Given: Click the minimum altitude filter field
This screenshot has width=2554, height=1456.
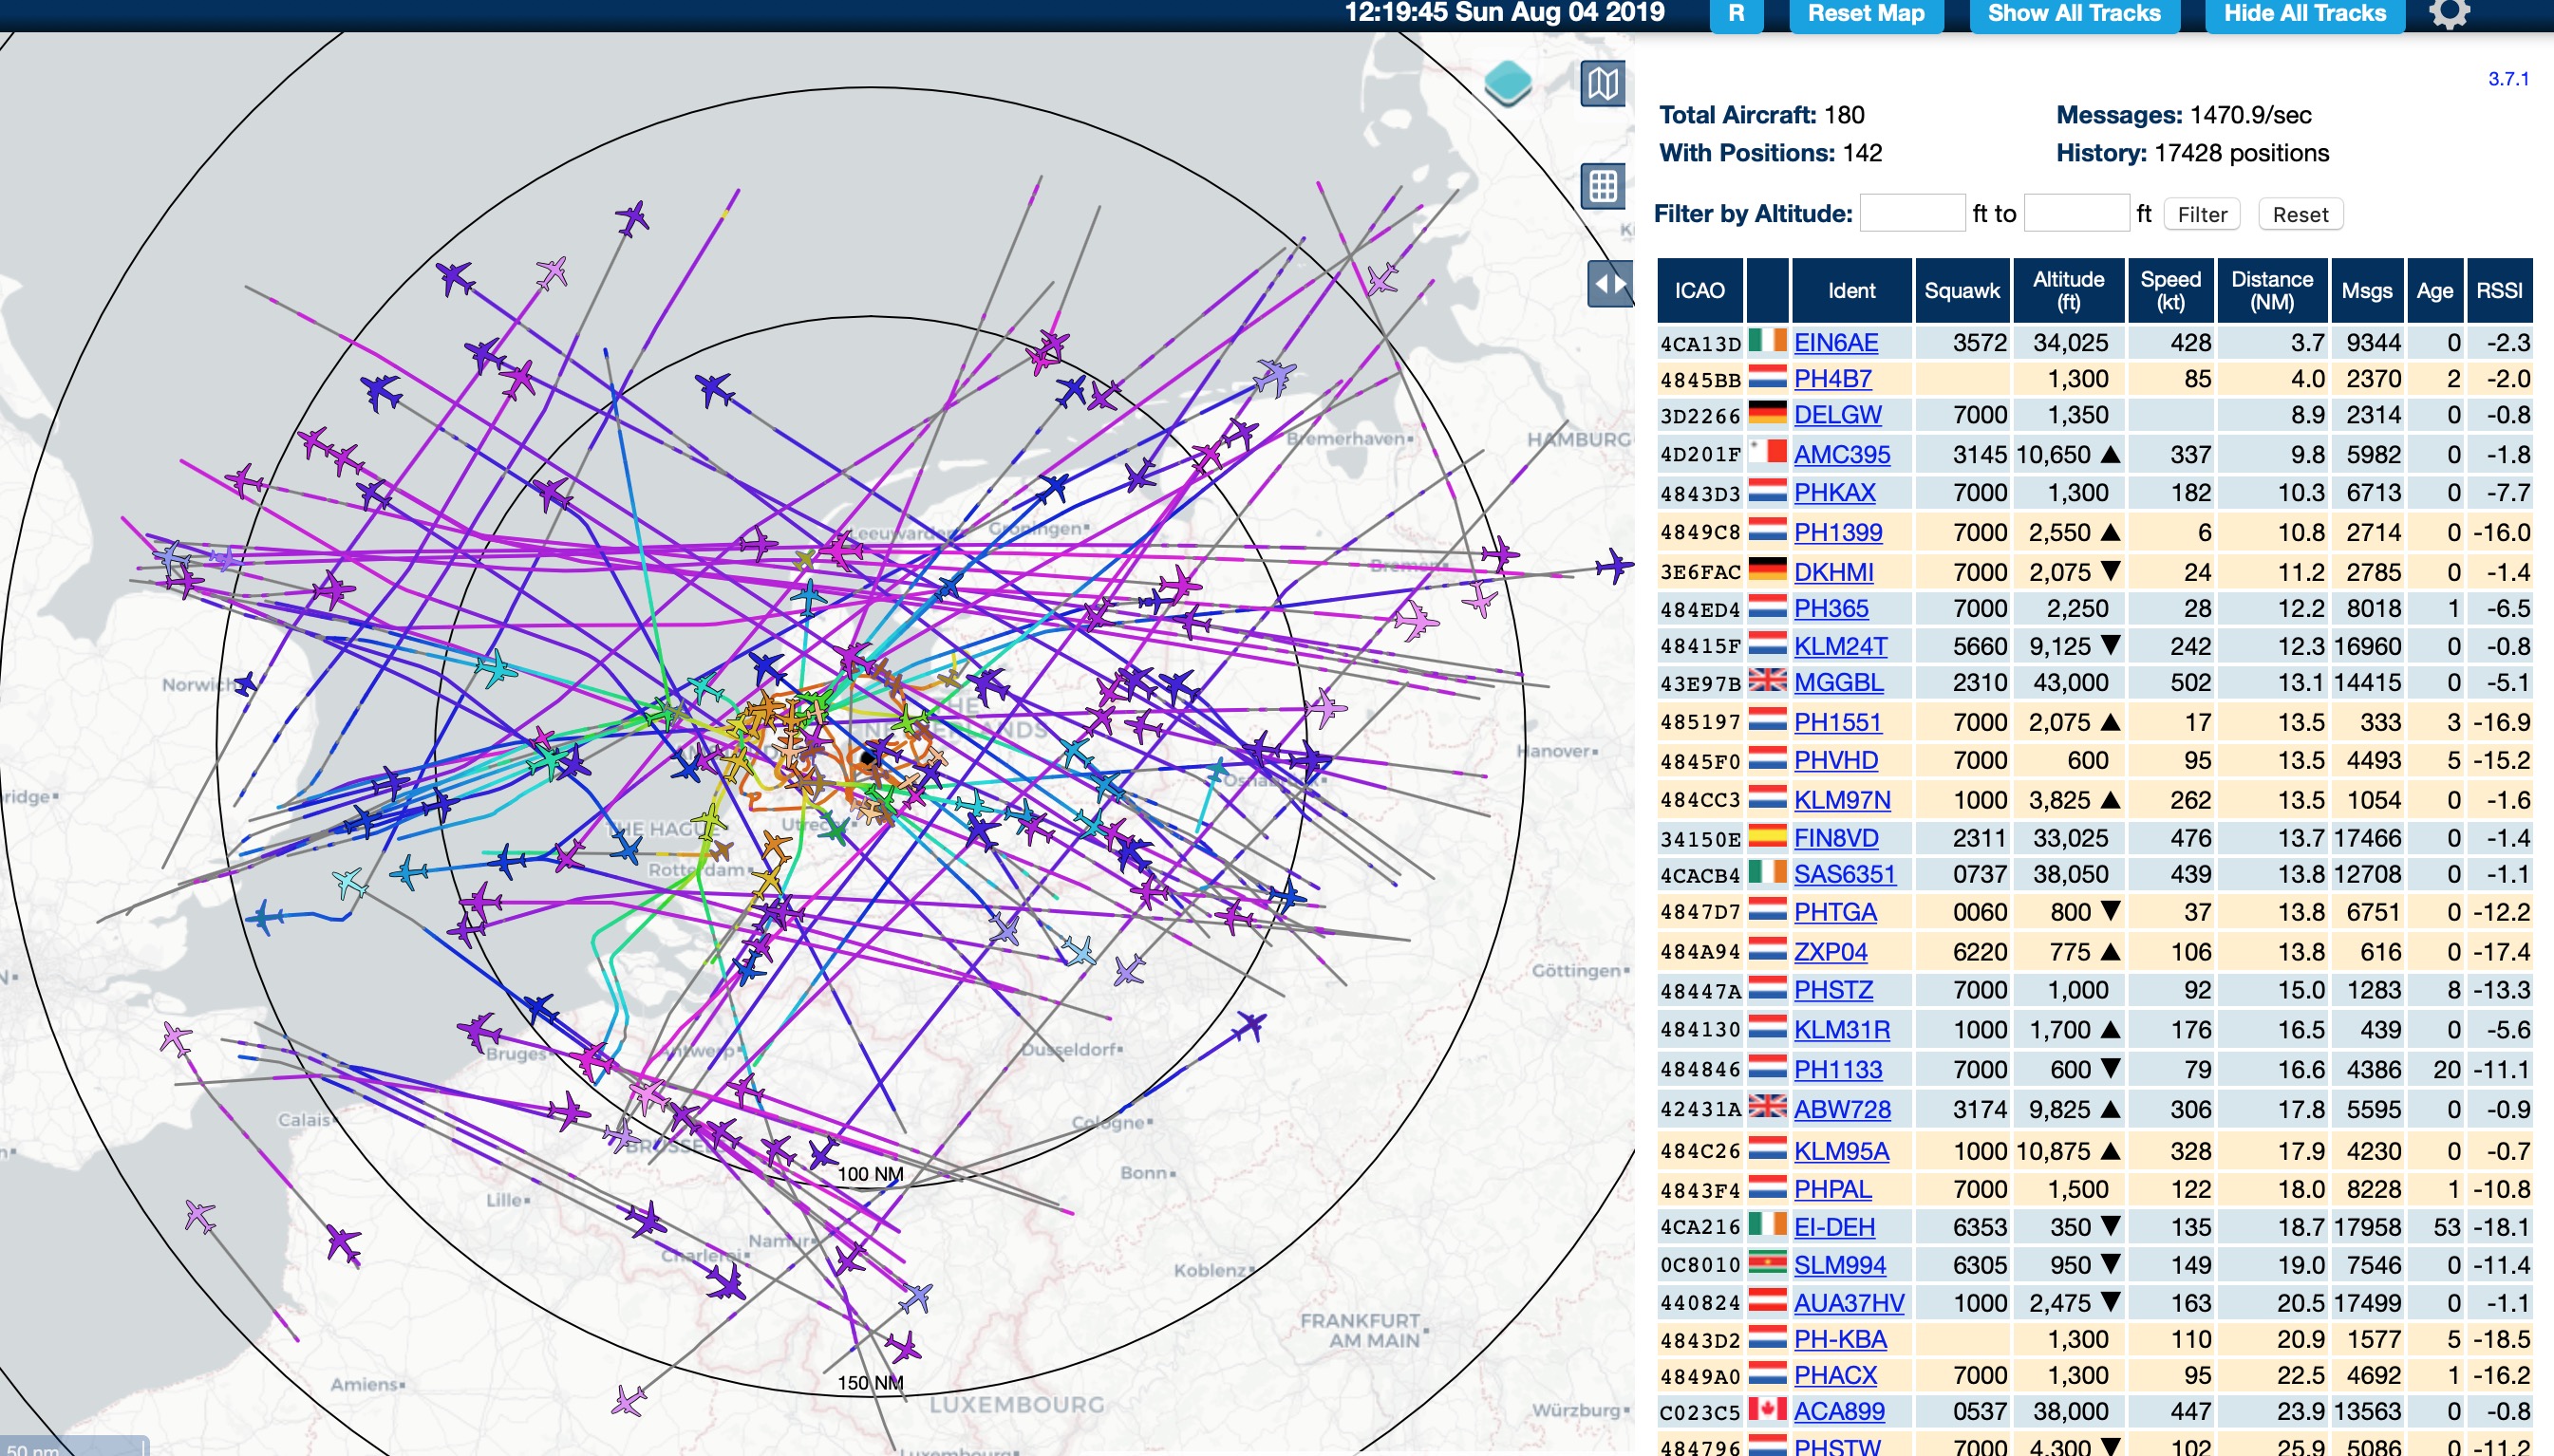Looking at the screenshot, I should pos(1911,214).
